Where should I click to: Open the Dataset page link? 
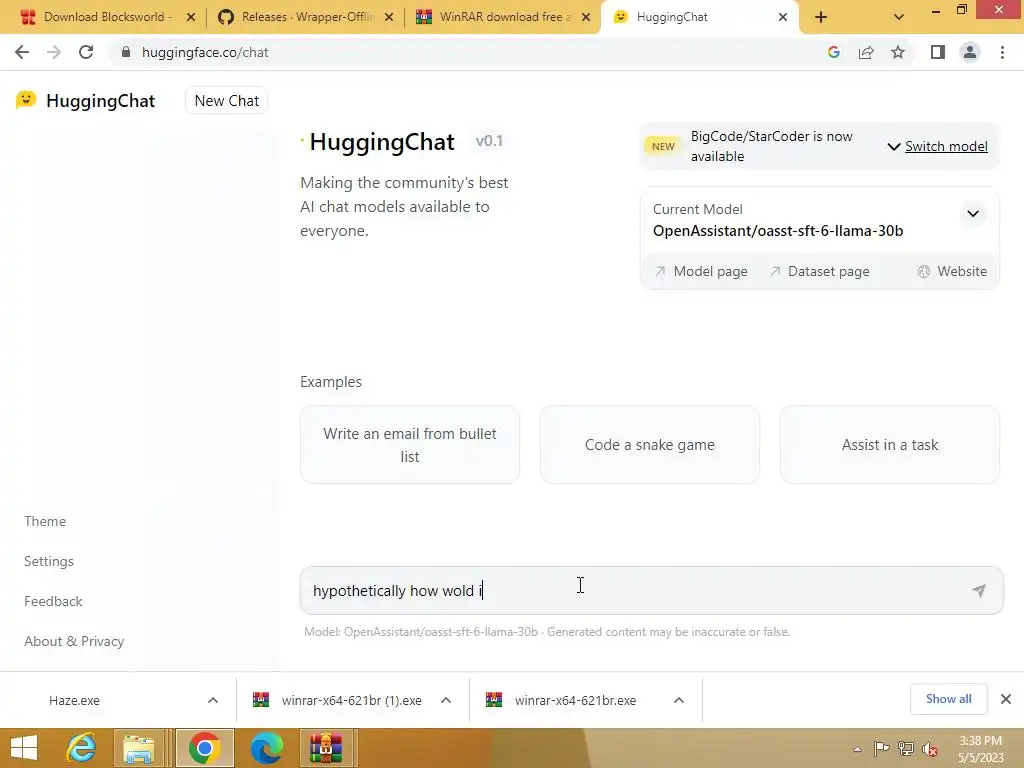point(820,271)
